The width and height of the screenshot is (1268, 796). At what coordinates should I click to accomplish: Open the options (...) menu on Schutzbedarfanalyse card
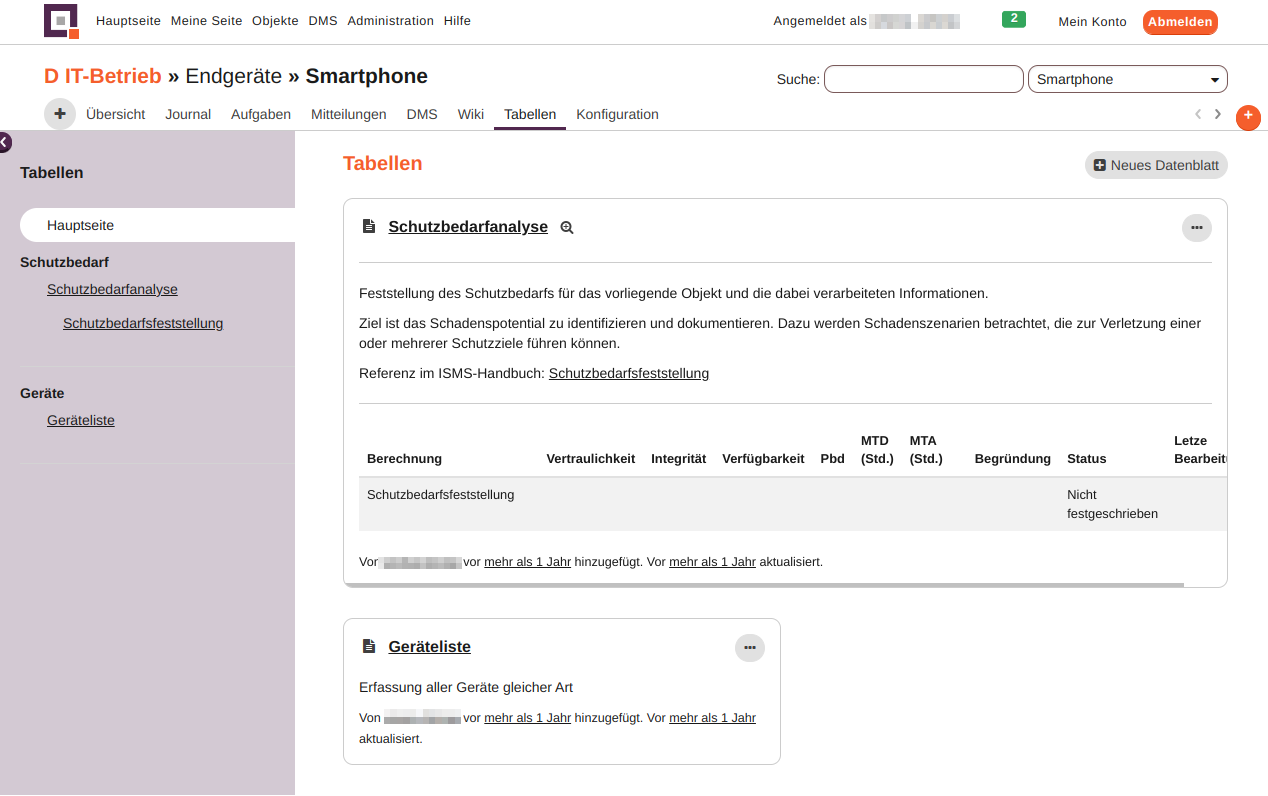[x=1196, y=227]
